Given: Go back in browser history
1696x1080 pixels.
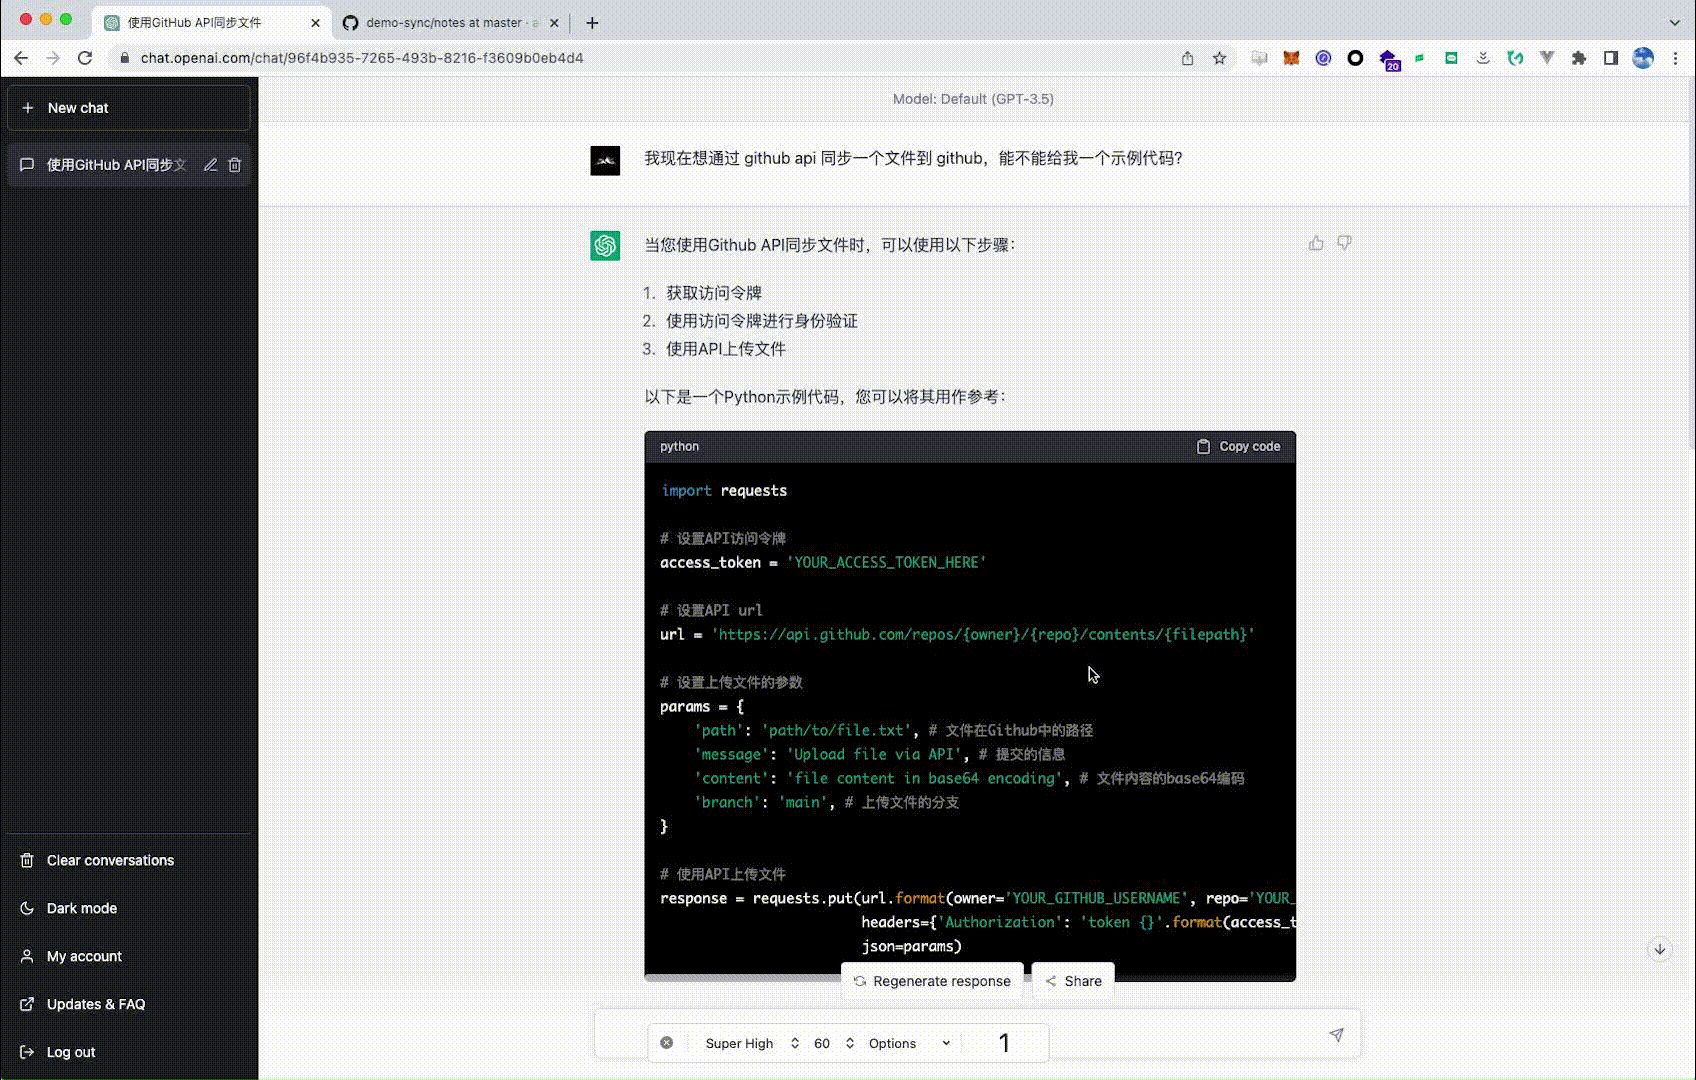Looking at the screenshot, I should 21,58.
